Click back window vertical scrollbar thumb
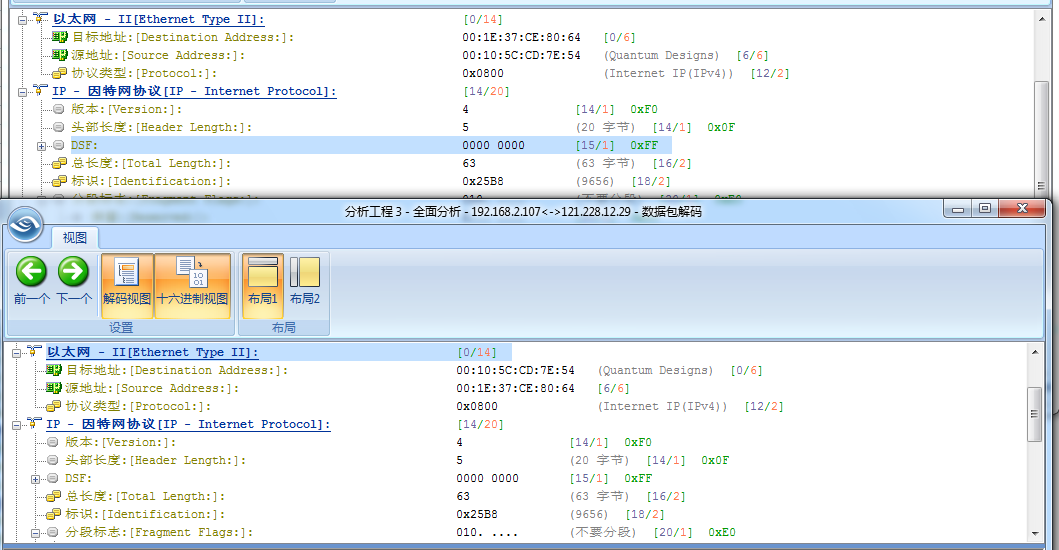The image size is (1059, 550). 1042,139
